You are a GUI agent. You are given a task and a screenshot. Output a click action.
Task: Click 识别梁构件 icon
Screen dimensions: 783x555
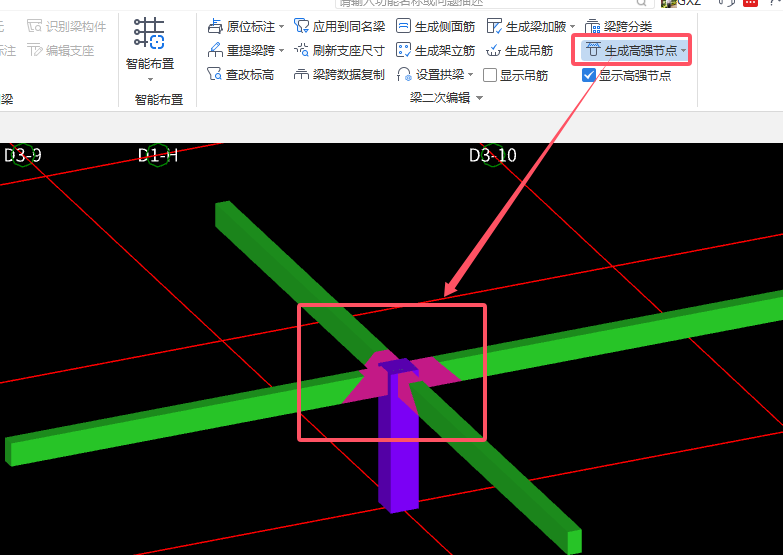coord(34,25)
